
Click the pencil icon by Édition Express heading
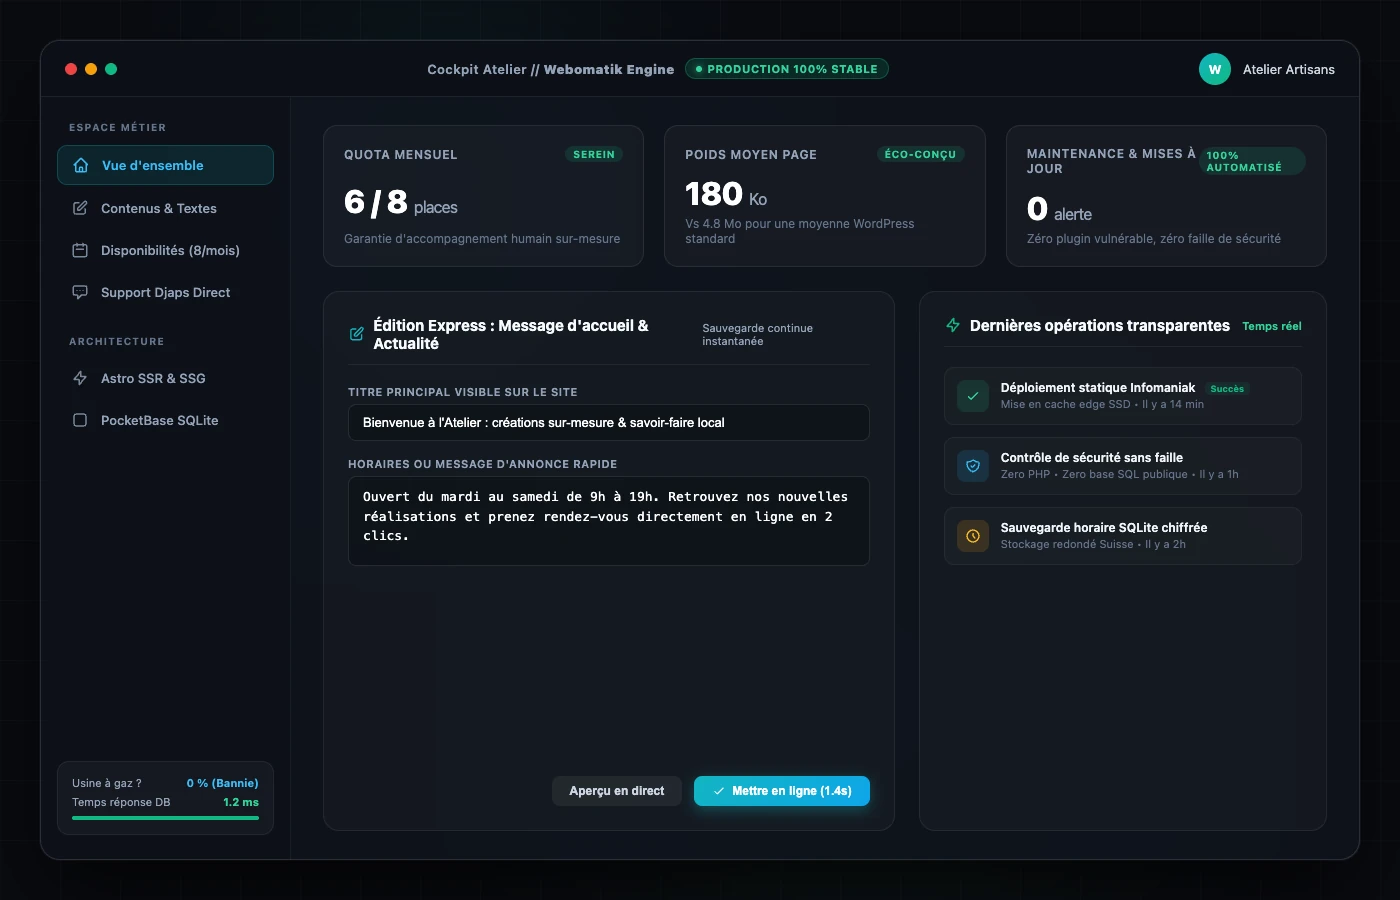pos(356,334)
